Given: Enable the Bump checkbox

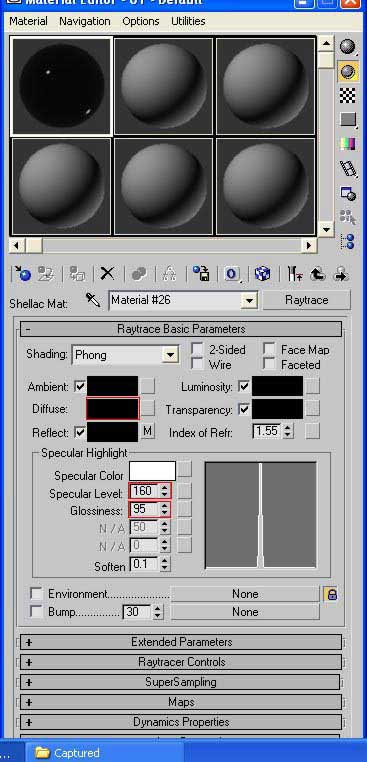Looking at the screenshot, I should [36, 611].
